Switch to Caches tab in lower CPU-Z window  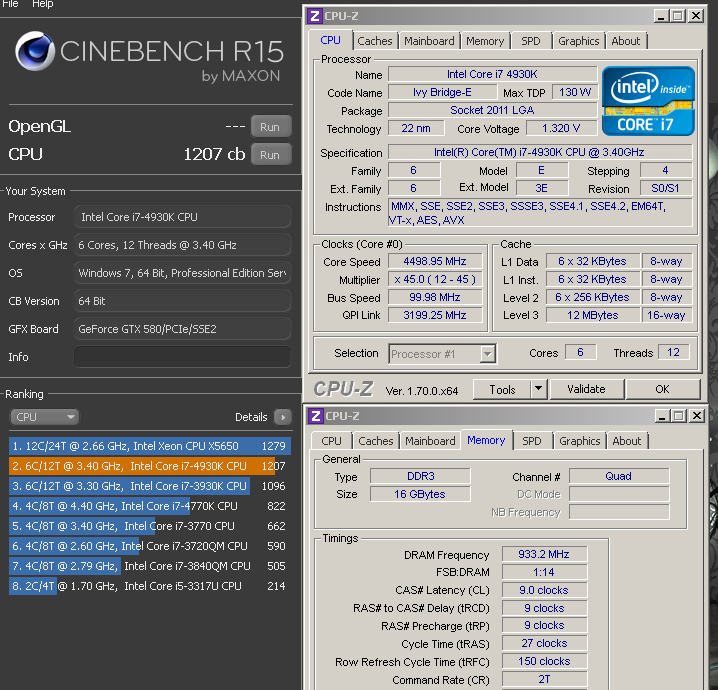376,441
